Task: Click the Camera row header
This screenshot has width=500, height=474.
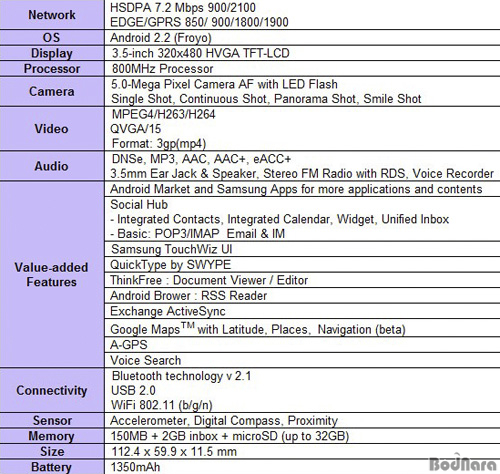Action: click(x=52, y=92)
